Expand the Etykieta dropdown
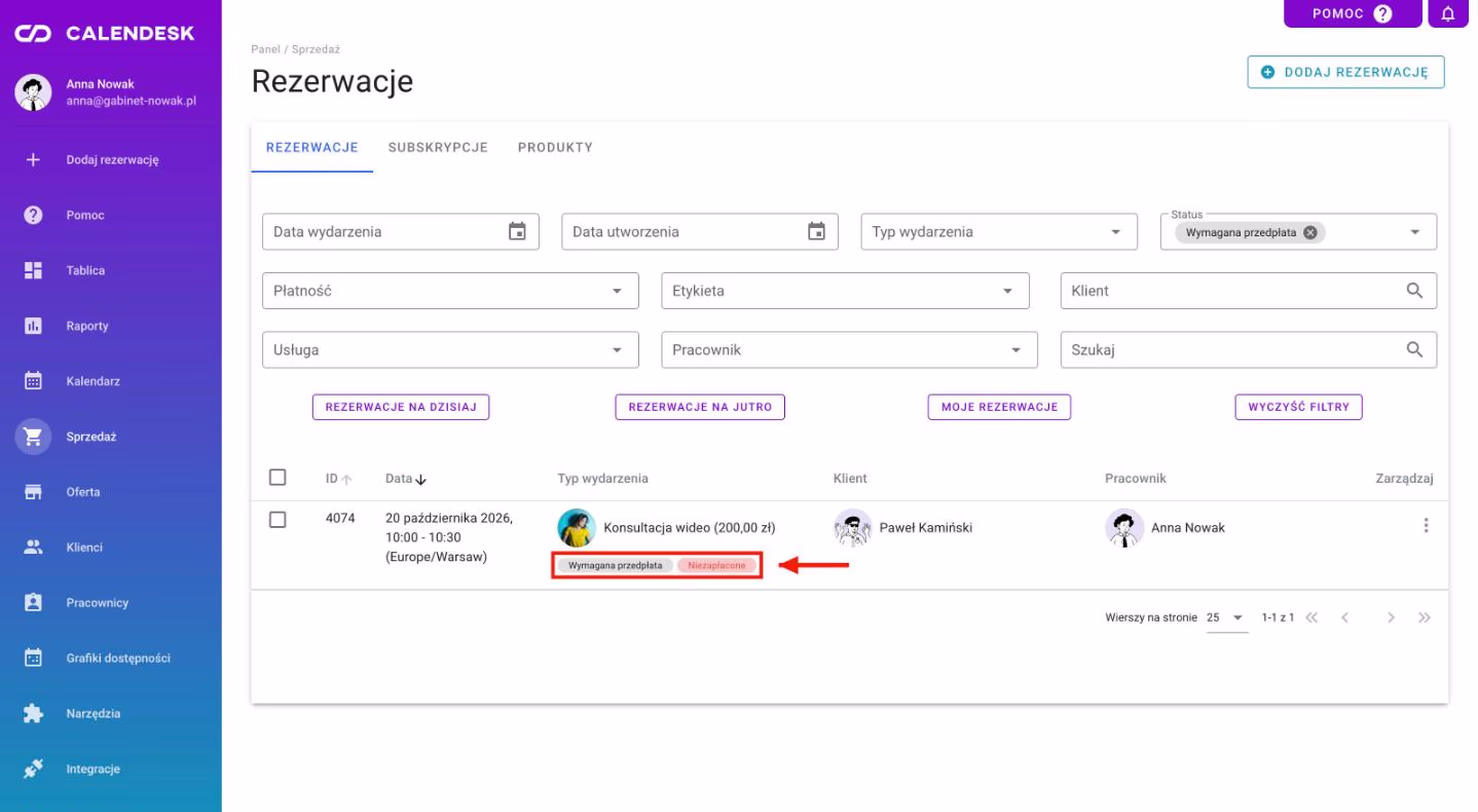The width and height of the screenshot is (1478, 812). [x=845, y=291]
